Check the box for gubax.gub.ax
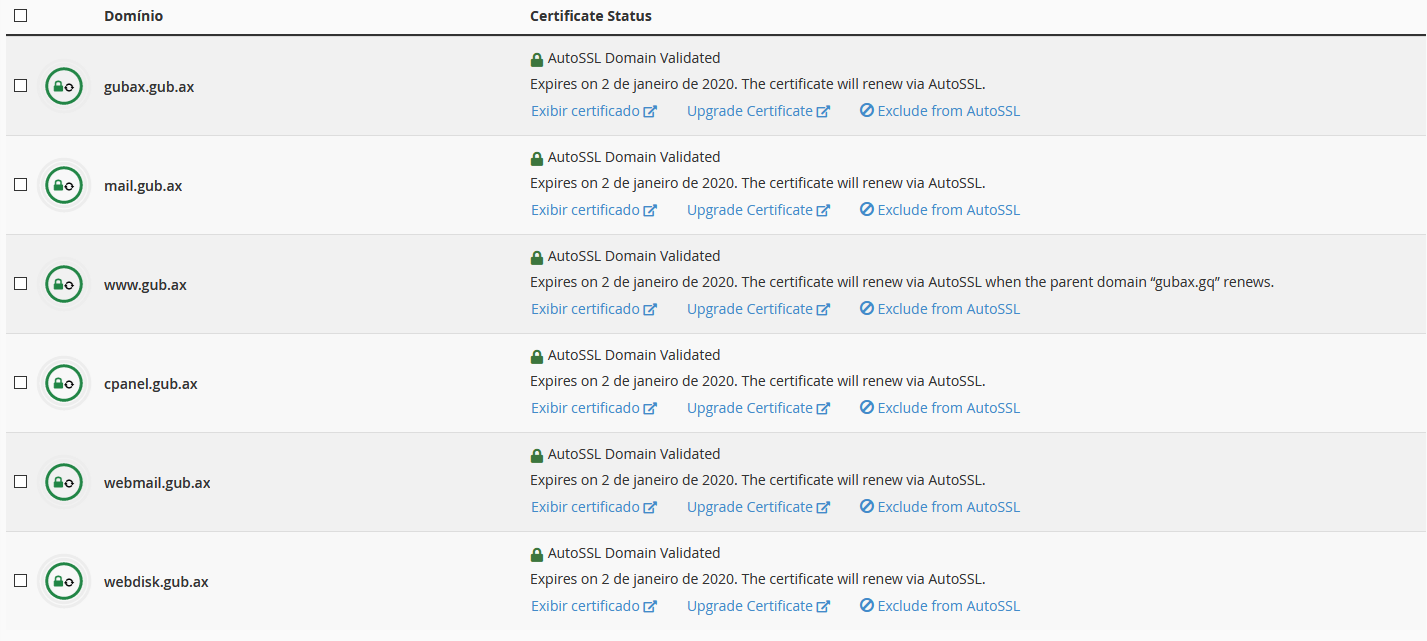This screenshot has height=641, width=1427. click(21, 86)
